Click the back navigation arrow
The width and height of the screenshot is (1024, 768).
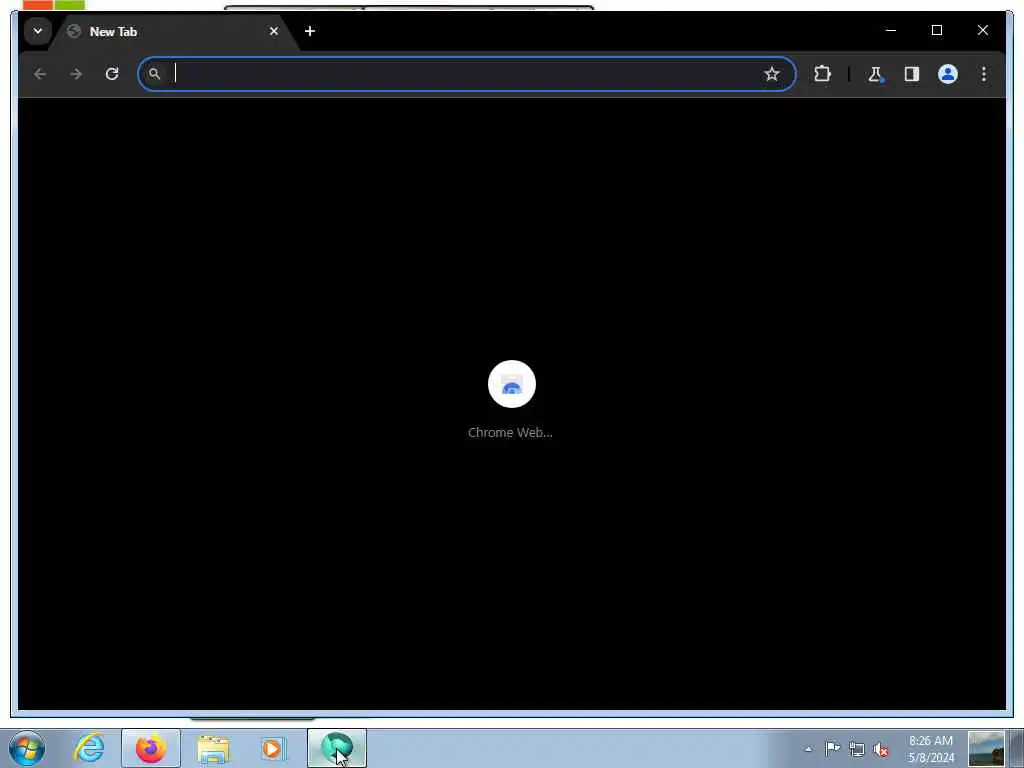click(40, 74)
